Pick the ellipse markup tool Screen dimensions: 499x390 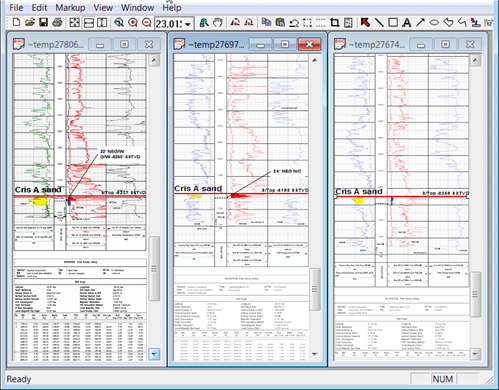[x=434, y=23]
